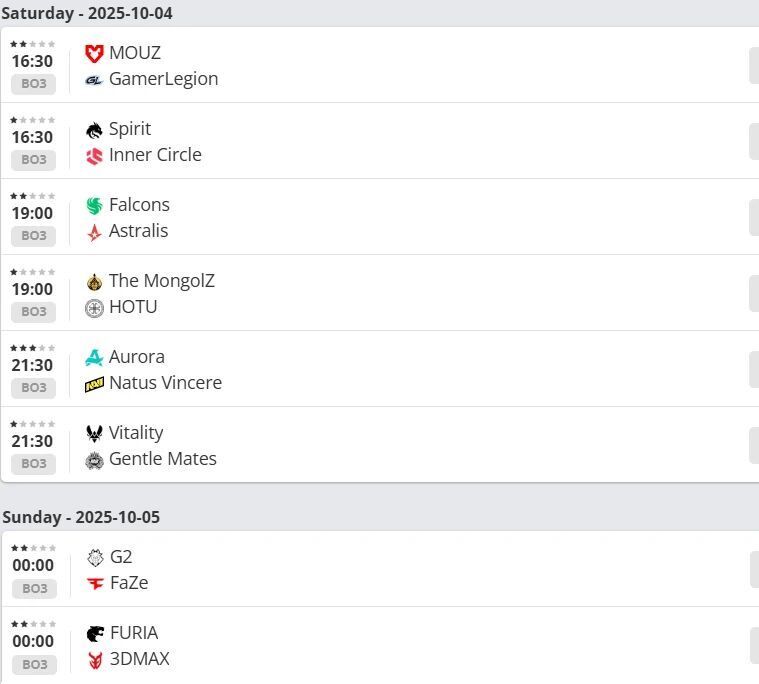
Task: Open the 3DMAX team link
Action: pyautogui.click(x=139, y=659)
